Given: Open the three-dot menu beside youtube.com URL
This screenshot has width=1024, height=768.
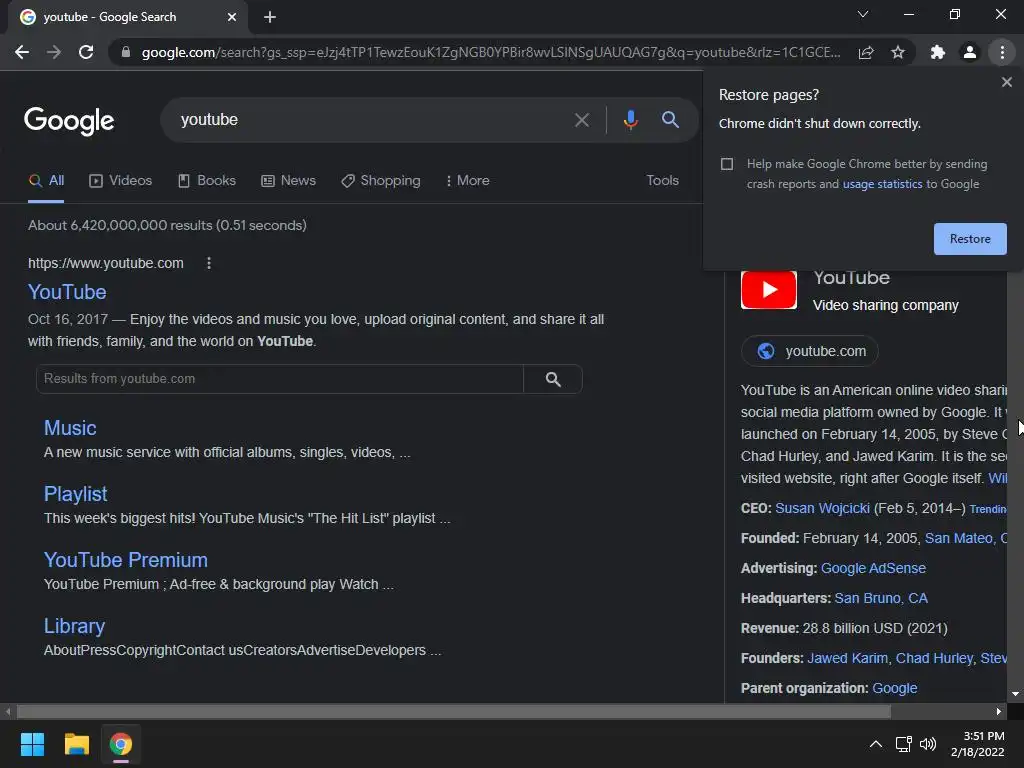Looking at the screenshot, I should point(209,263).
